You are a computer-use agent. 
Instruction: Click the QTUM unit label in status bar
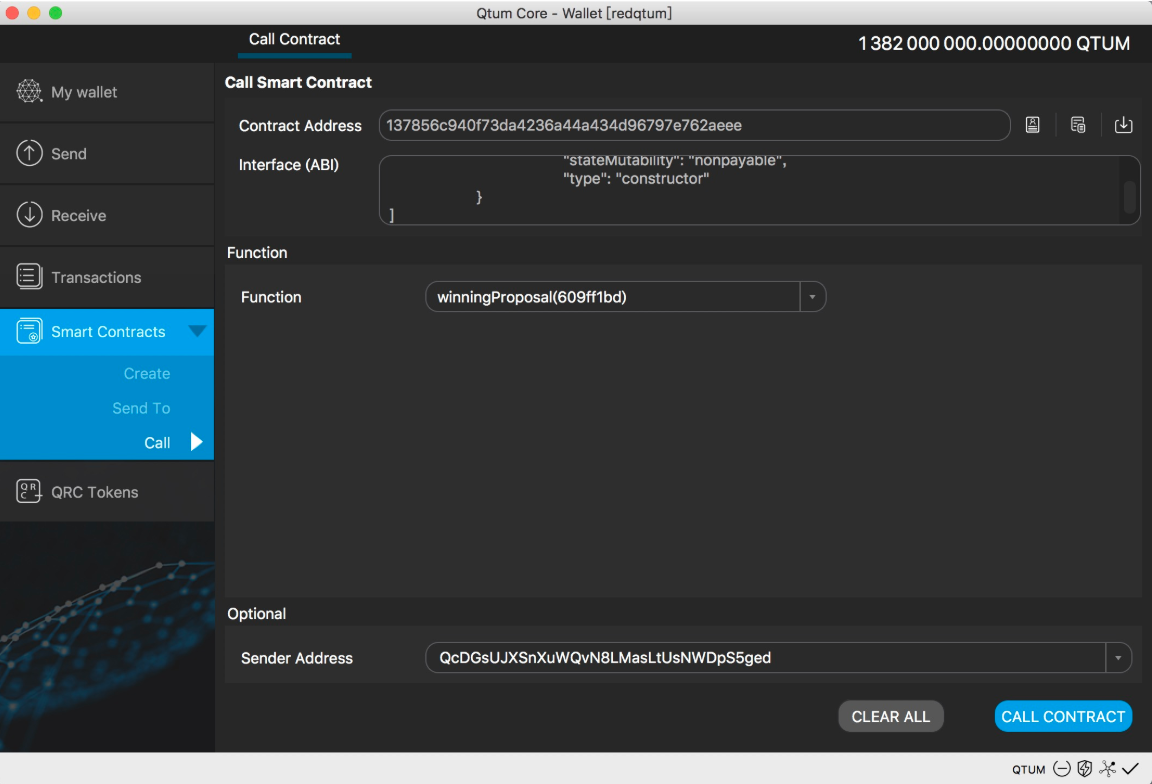click(x=1028, y=769)
